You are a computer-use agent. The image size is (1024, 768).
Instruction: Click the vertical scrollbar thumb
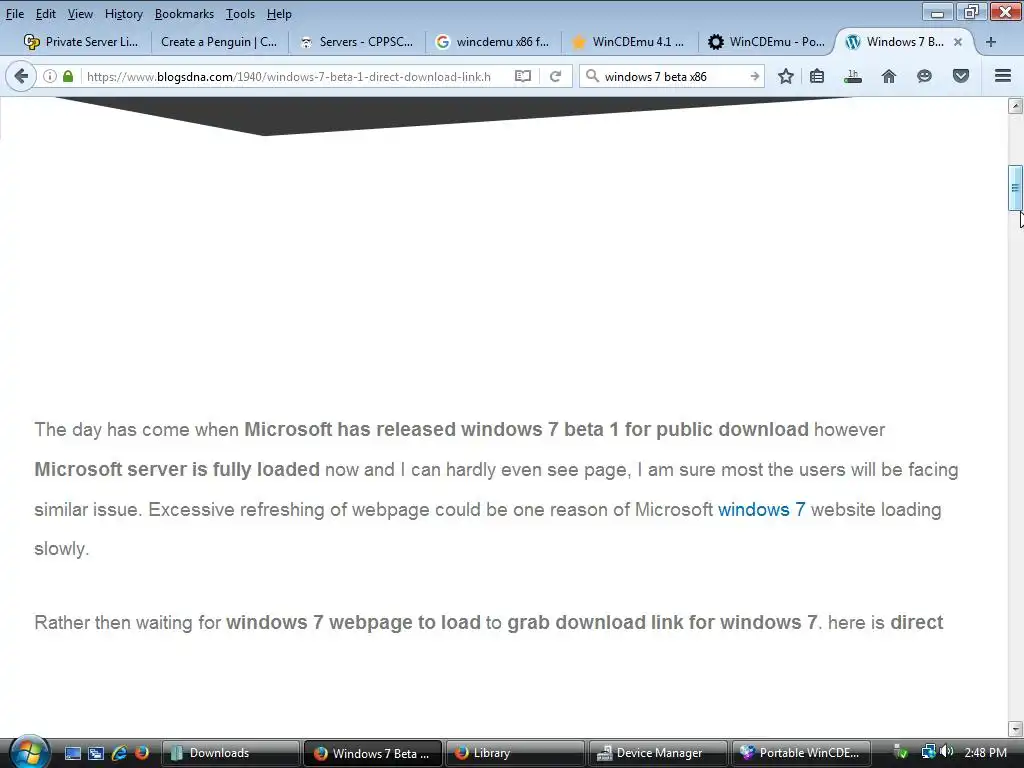(x=1015, y=188)
